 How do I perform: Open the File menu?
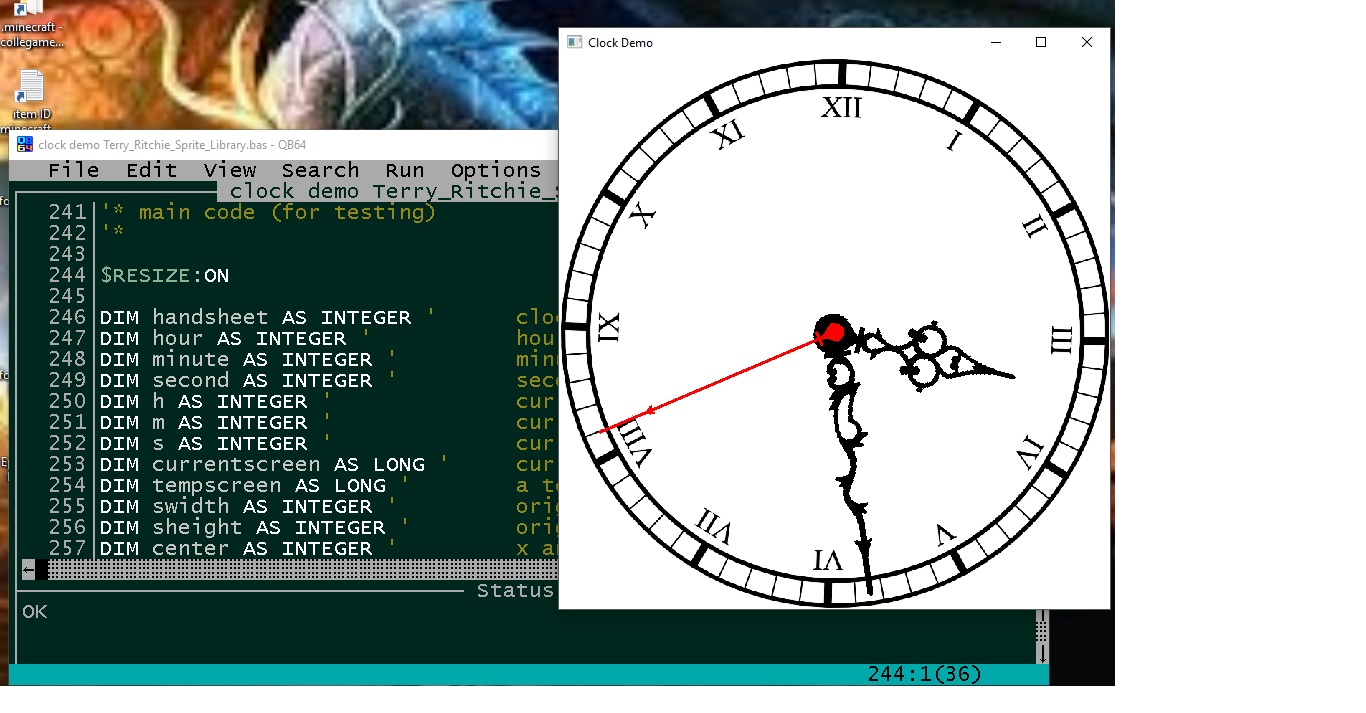click(x=74, y=171)
